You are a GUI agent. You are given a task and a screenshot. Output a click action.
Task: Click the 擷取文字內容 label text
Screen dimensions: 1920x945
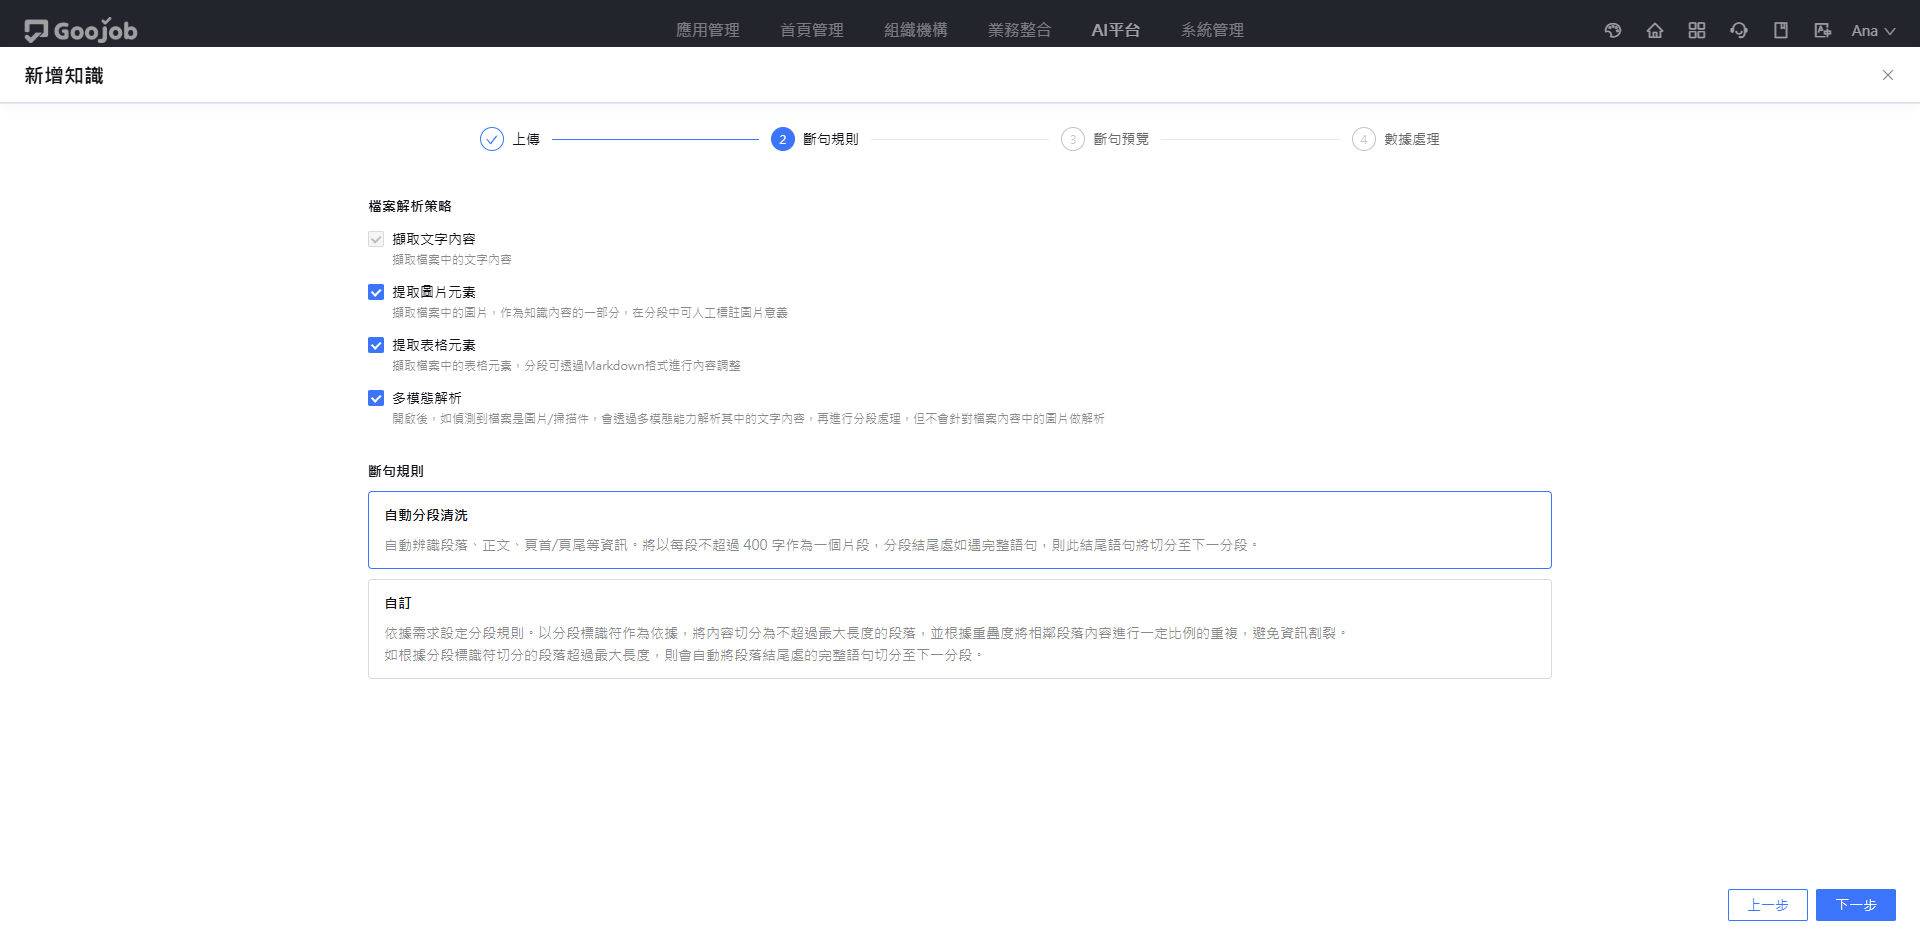point(434,239)
